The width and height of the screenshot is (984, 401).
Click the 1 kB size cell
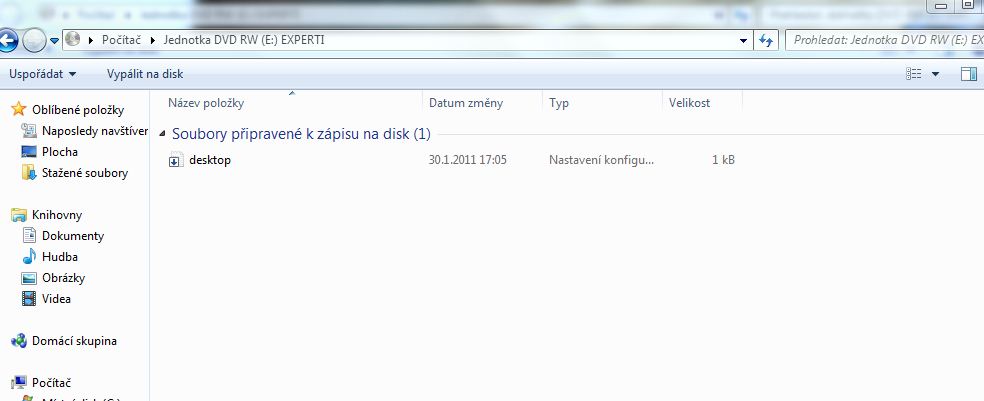click(723, 160)
